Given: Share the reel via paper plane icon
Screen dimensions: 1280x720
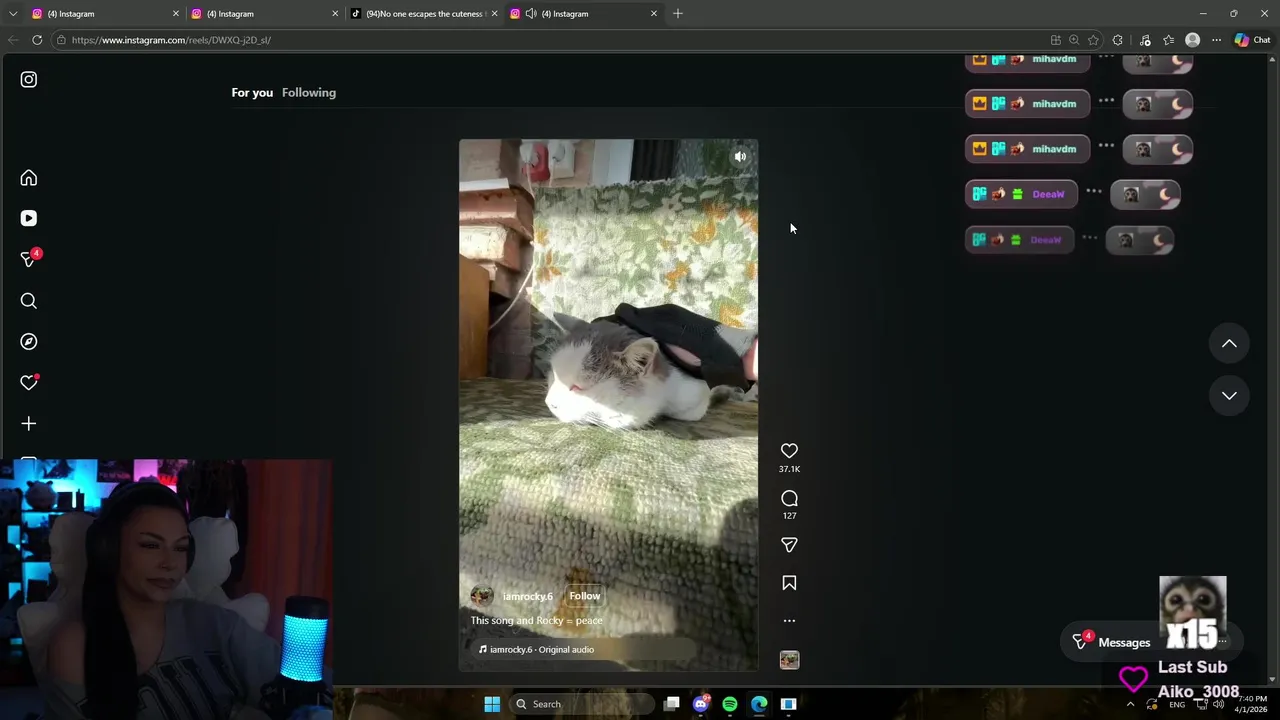Looking at the screenshot, I should pyautogui.click(x=789, y=545).
